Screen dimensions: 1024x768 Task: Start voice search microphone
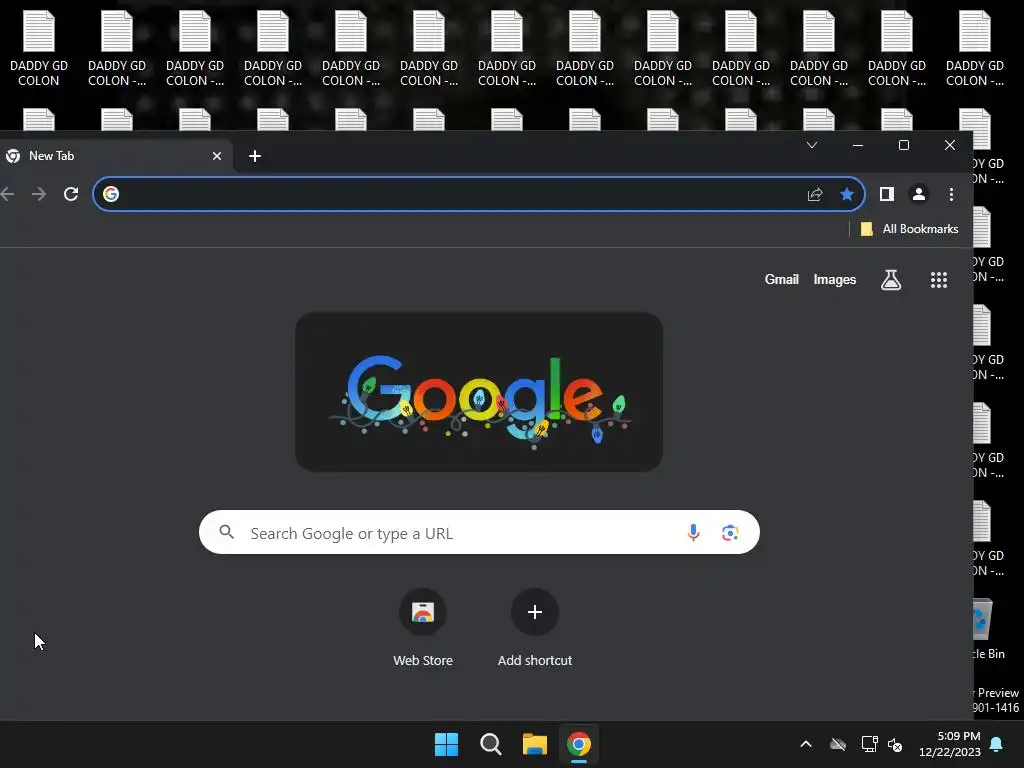click(x=693, y=533)
